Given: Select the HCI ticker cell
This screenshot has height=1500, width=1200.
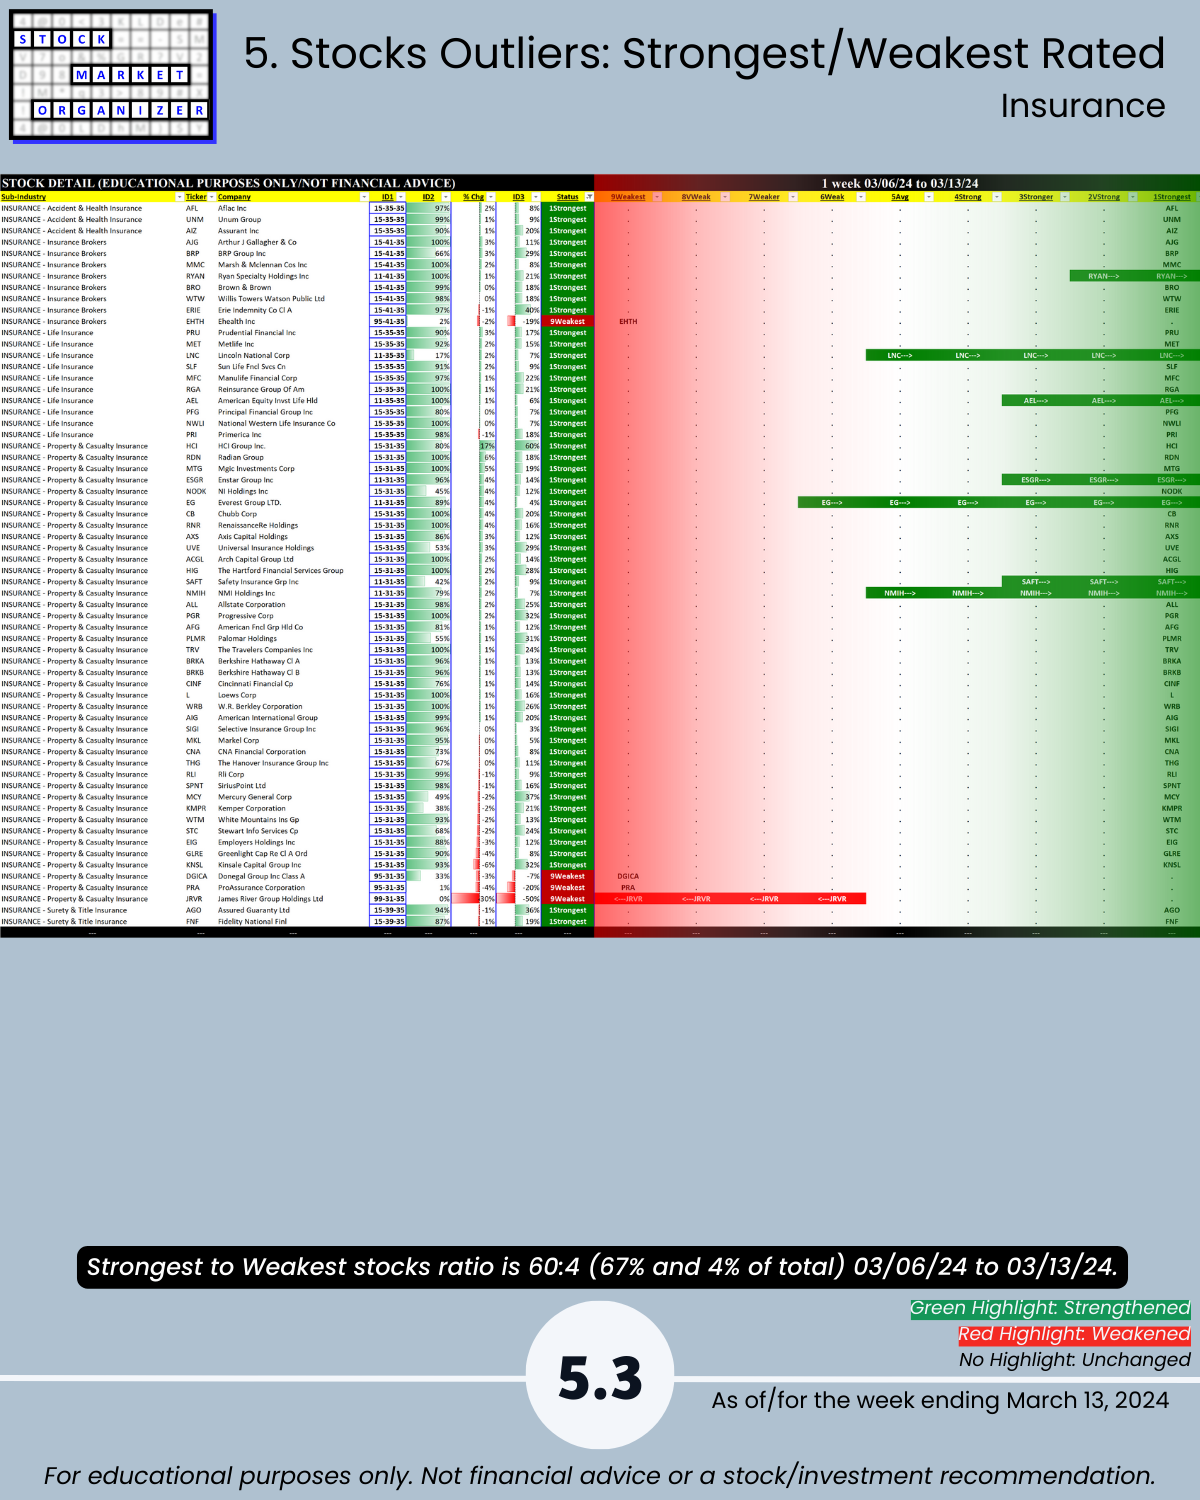Looking at the screenshot, I should tap(192, 446).
